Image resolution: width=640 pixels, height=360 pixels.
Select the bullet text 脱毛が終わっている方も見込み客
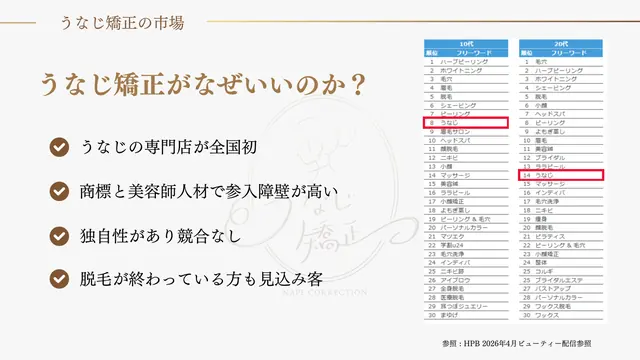coord(201,279)
